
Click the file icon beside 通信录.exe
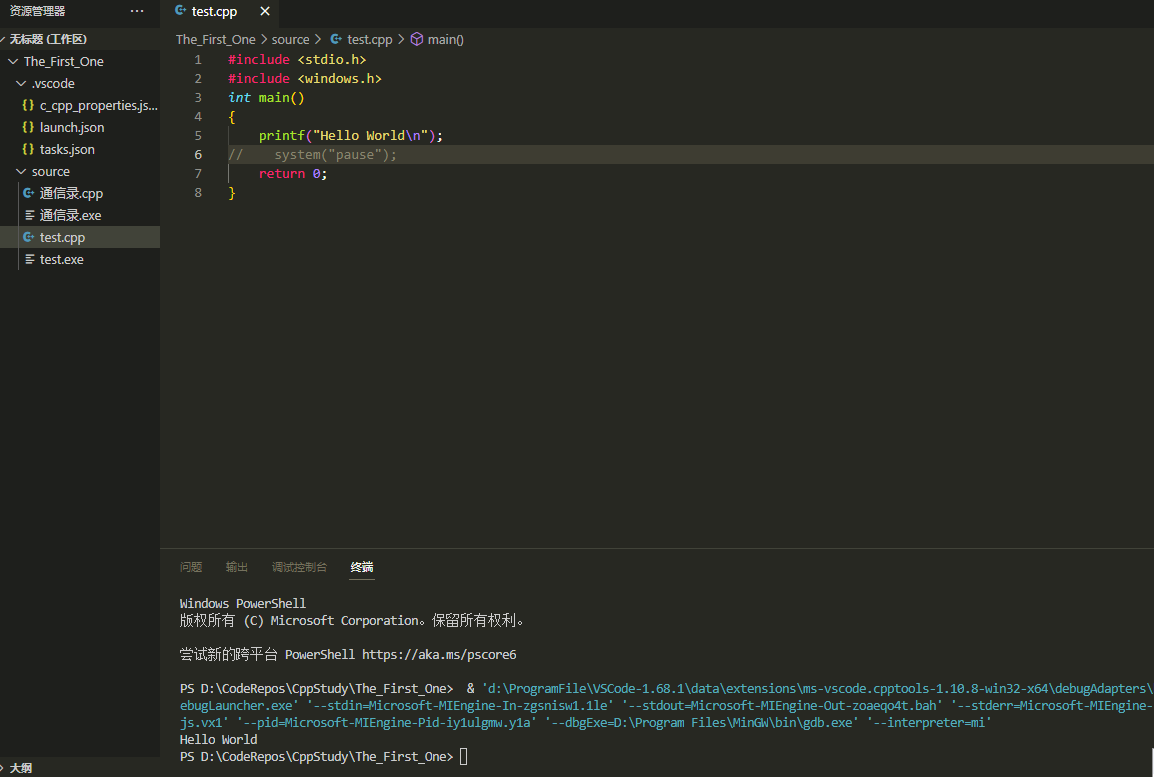click(28, 215)
